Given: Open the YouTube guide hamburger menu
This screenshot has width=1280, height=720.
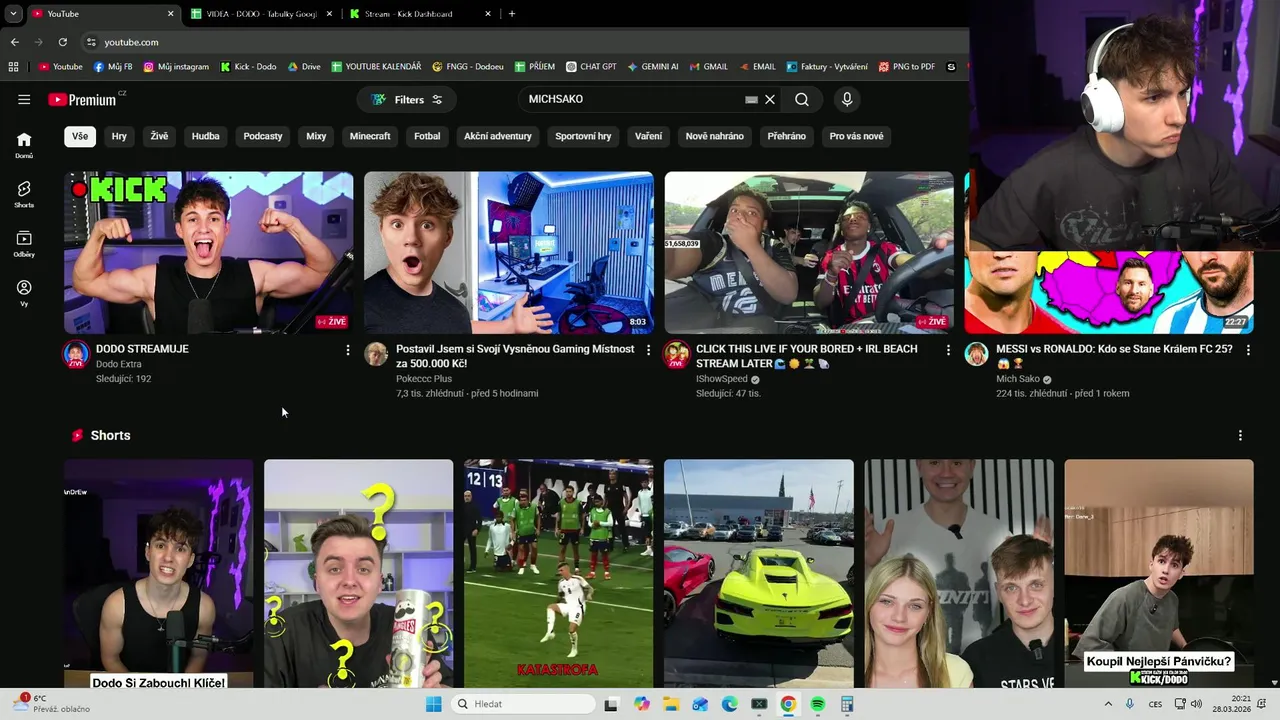Looking at the screenshot, I should (24, 99).
